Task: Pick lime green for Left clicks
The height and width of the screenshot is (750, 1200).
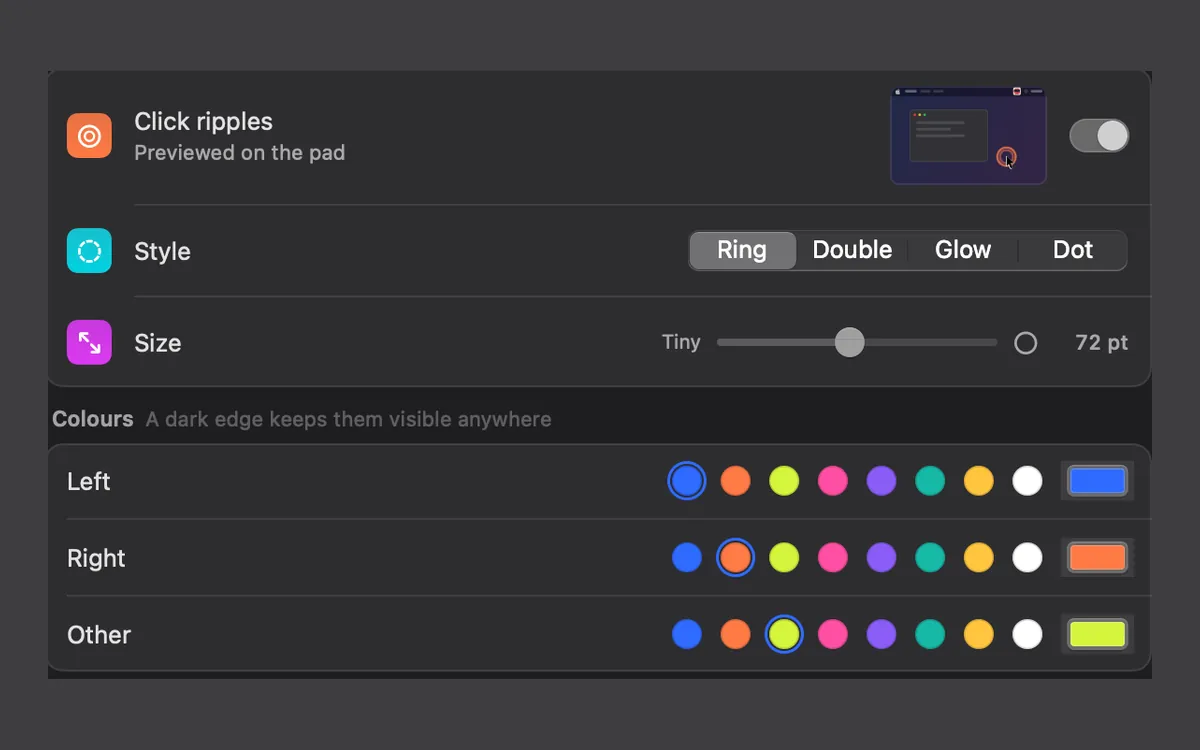Action: pyautogui.click(x=784, y=481)
